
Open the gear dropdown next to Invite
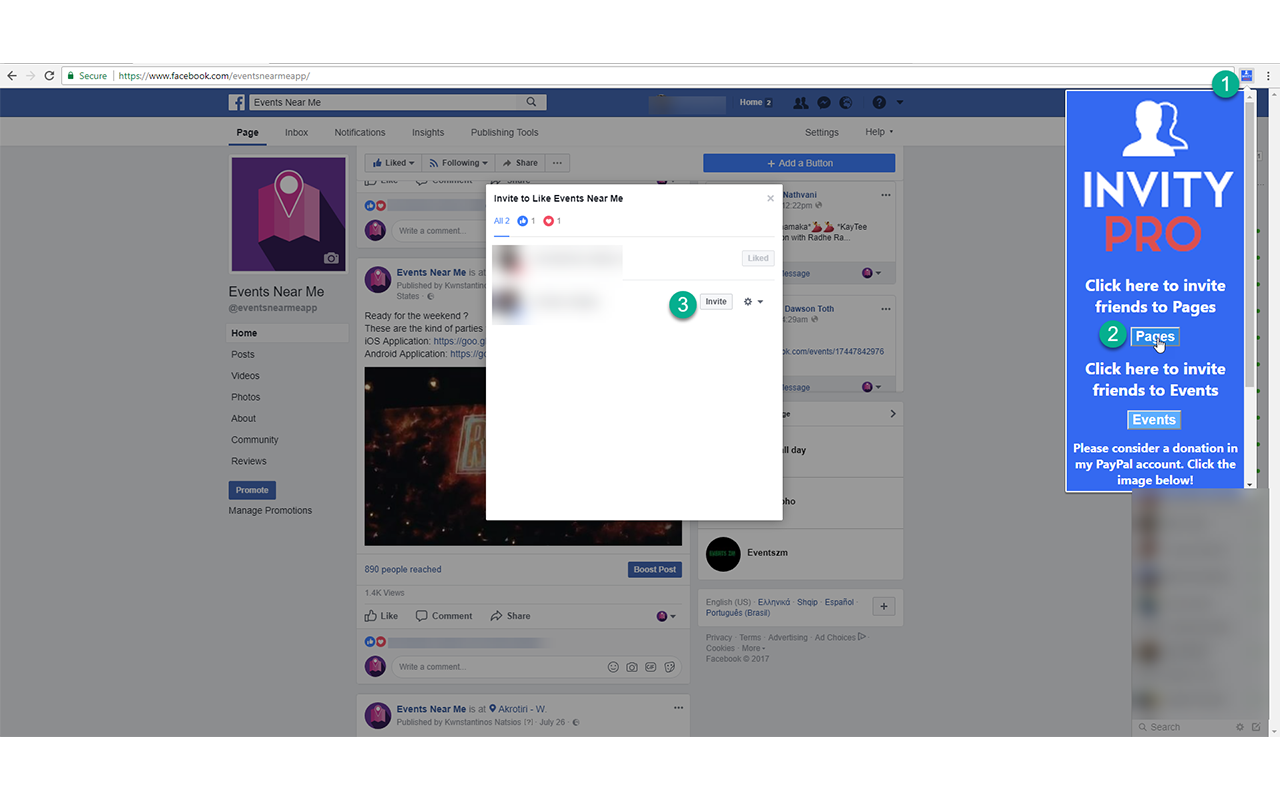753,302
